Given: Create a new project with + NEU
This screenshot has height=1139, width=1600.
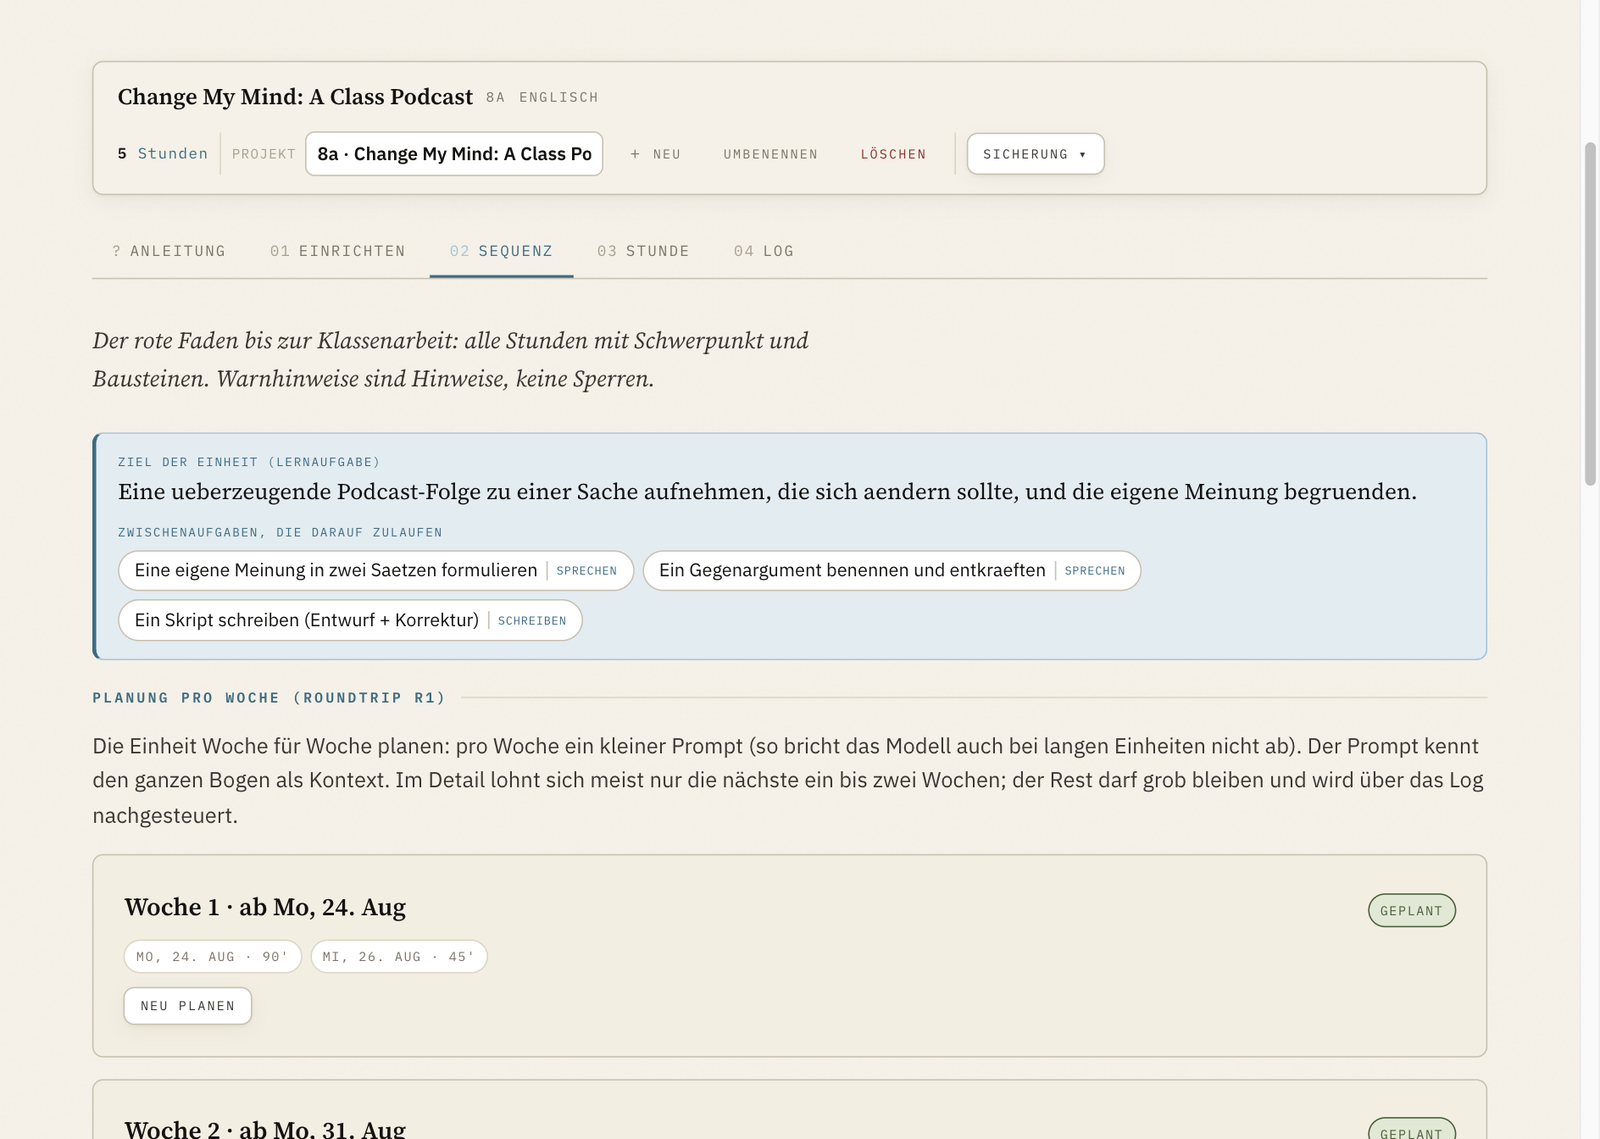Looking at the screenshot, I should (x=655, y=154).
